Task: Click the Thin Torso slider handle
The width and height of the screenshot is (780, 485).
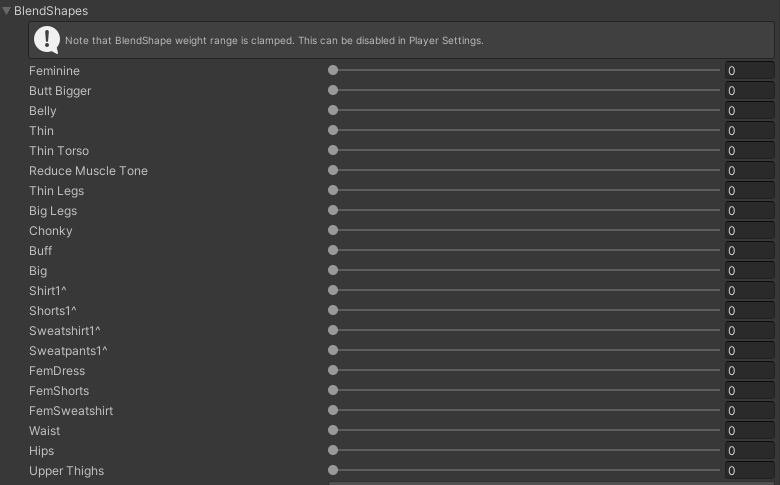Action: pos(333,151)
